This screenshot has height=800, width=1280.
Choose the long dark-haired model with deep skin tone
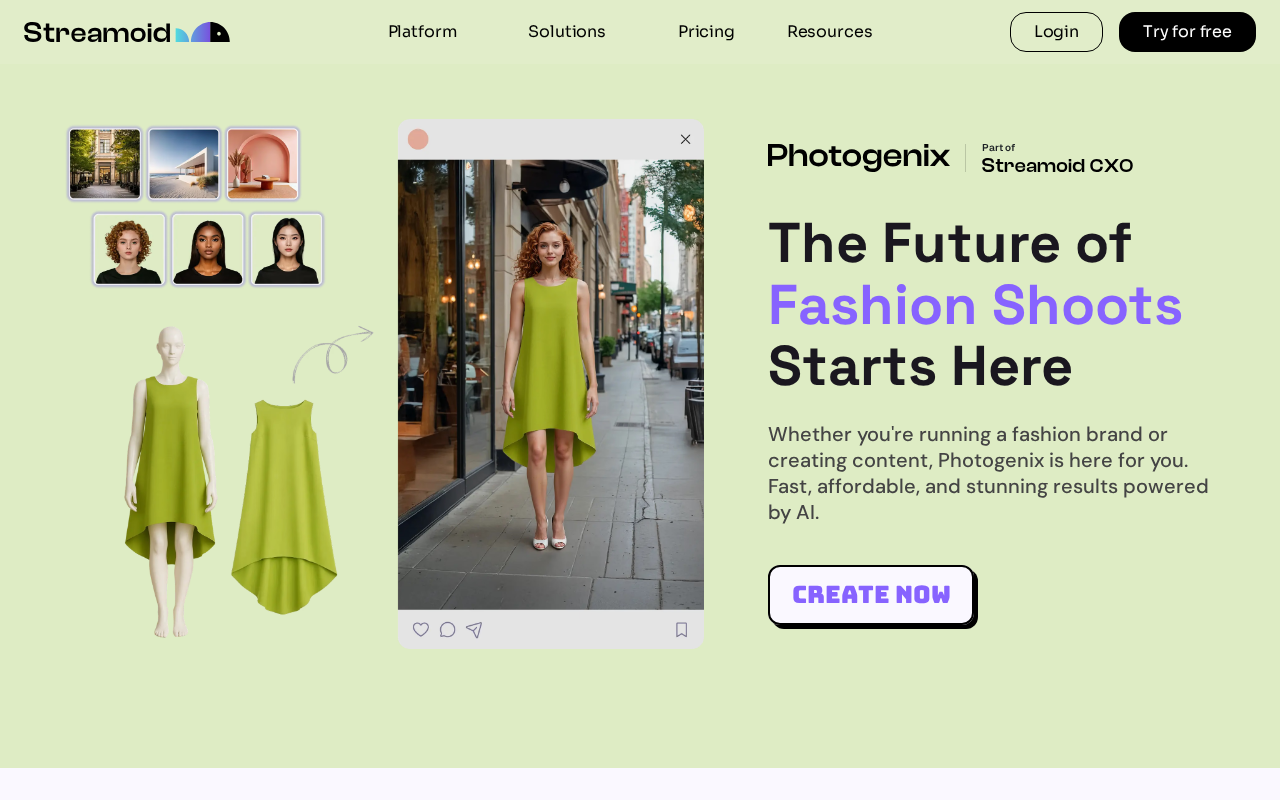[208, 249]
